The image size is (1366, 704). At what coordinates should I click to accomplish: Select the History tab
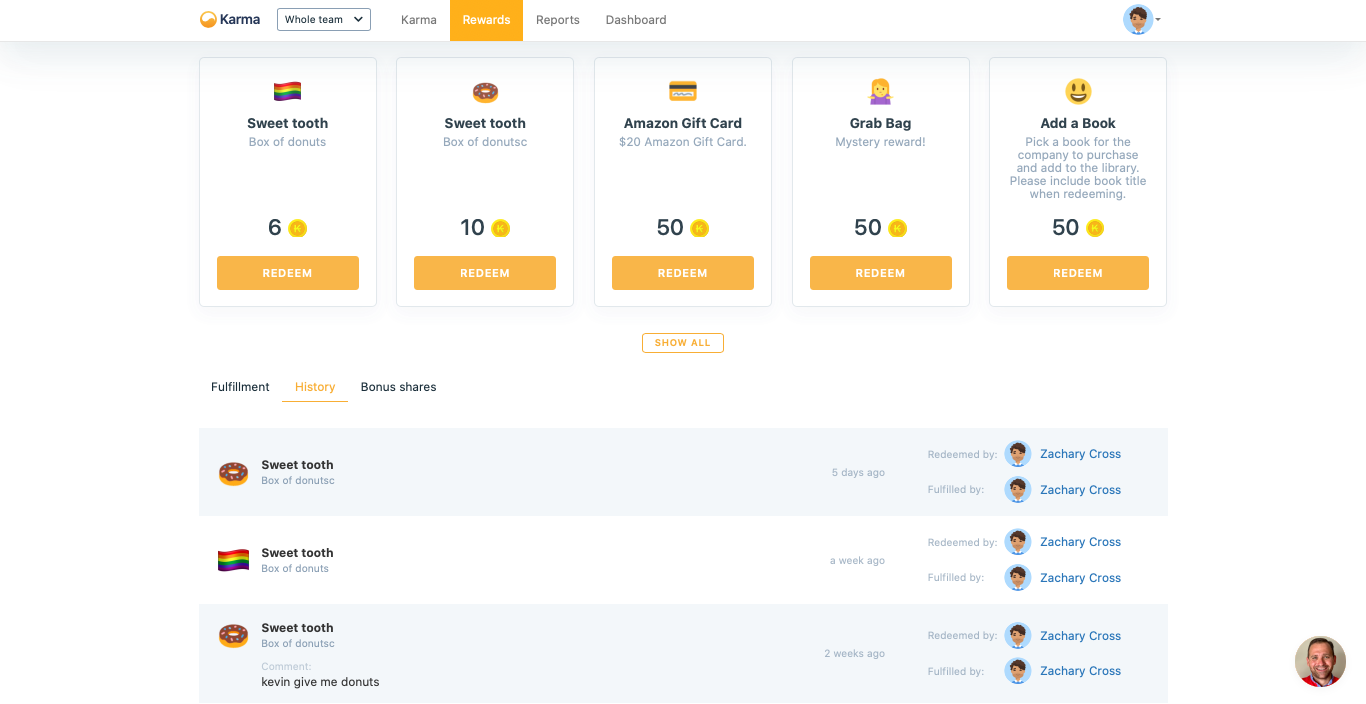[x=315, y=387]
